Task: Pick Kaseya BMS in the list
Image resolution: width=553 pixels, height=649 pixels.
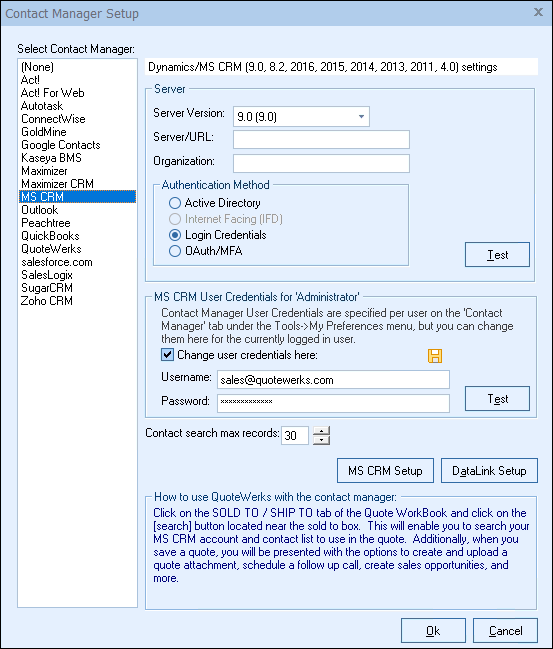Action: (x=77, y=158)
